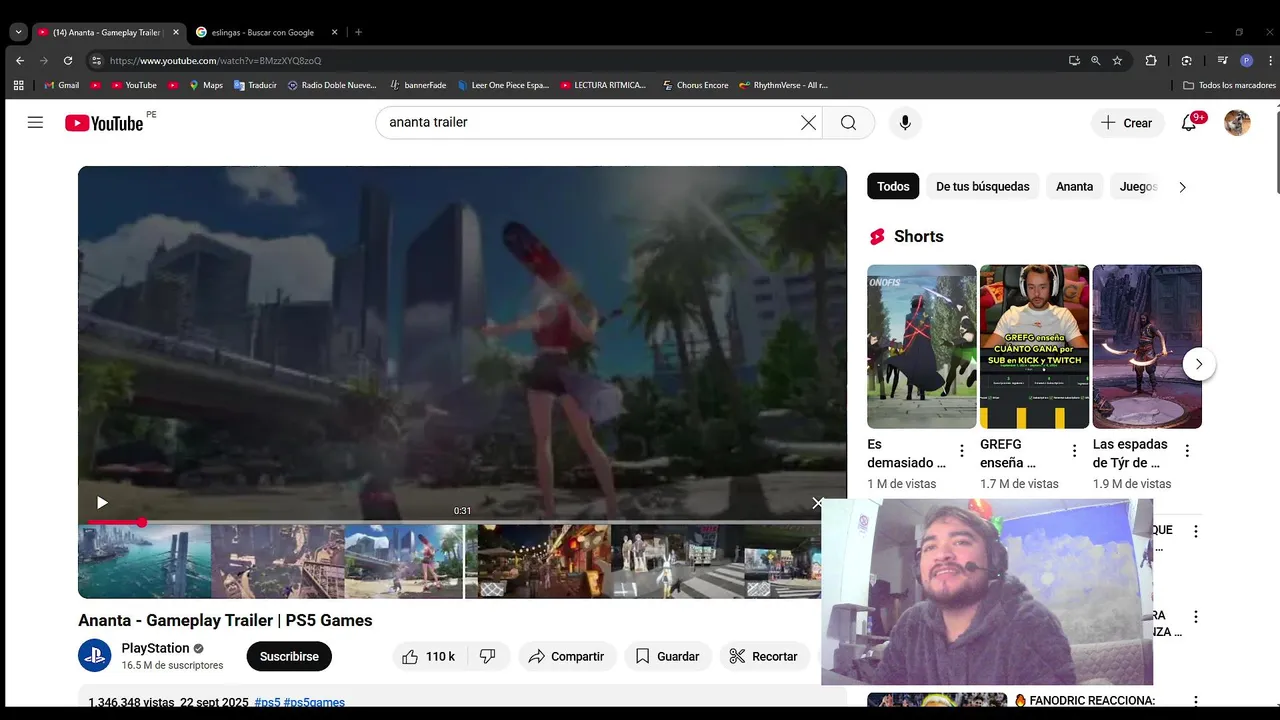Save the video with Guardar
This screenshot has height=720, width=1280.
coord(668,656)
